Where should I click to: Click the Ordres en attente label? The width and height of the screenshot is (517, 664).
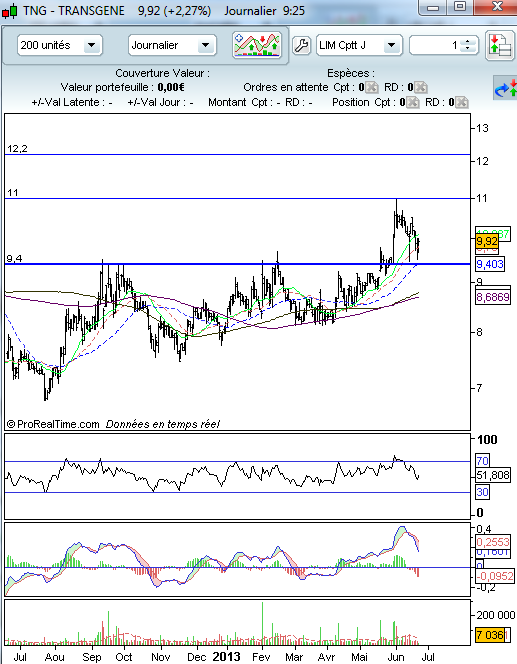click(x=286, y=87)
